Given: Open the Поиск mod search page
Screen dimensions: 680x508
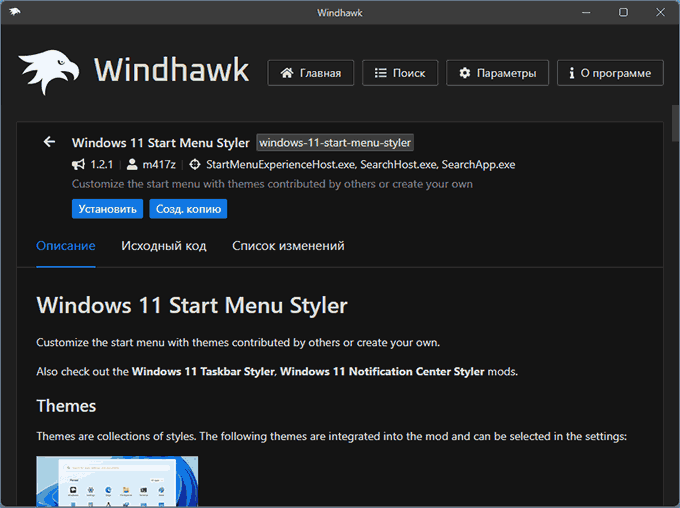Looking at the screenshot, I should pos(400,73).
